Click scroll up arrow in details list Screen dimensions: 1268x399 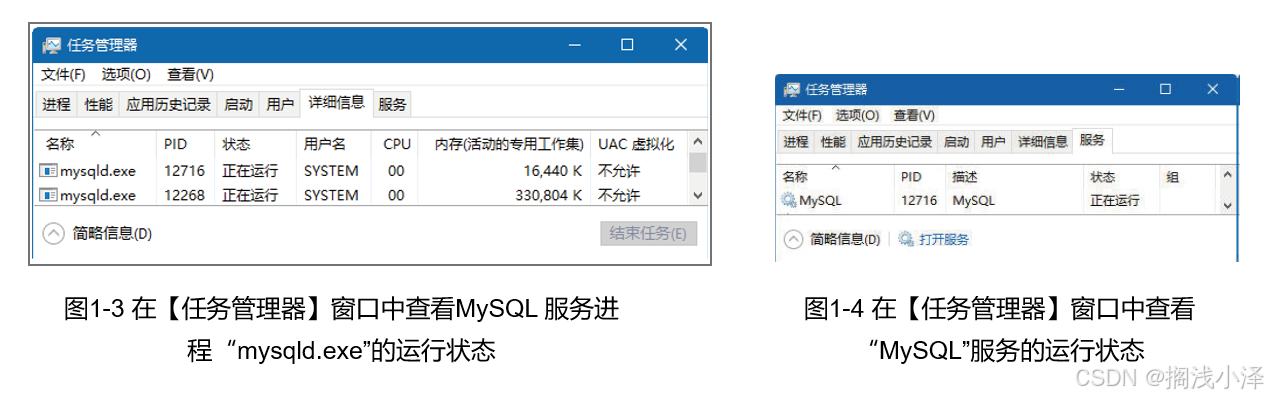point(698,142)
